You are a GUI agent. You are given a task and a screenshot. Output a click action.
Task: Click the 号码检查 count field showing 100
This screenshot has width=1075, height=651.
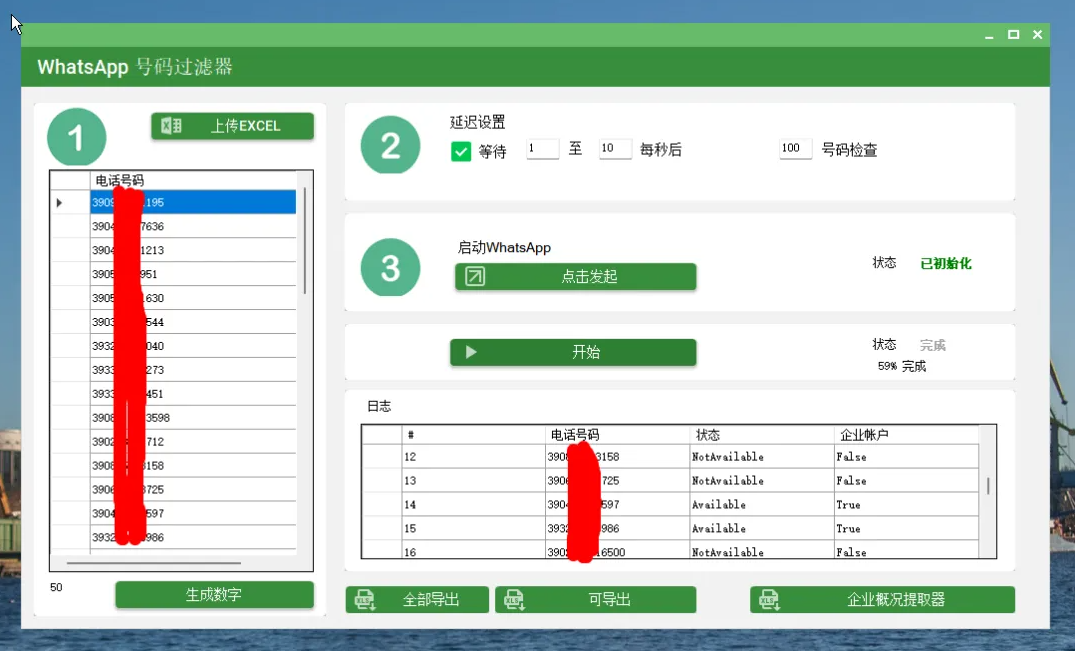[x=795, y=149]
